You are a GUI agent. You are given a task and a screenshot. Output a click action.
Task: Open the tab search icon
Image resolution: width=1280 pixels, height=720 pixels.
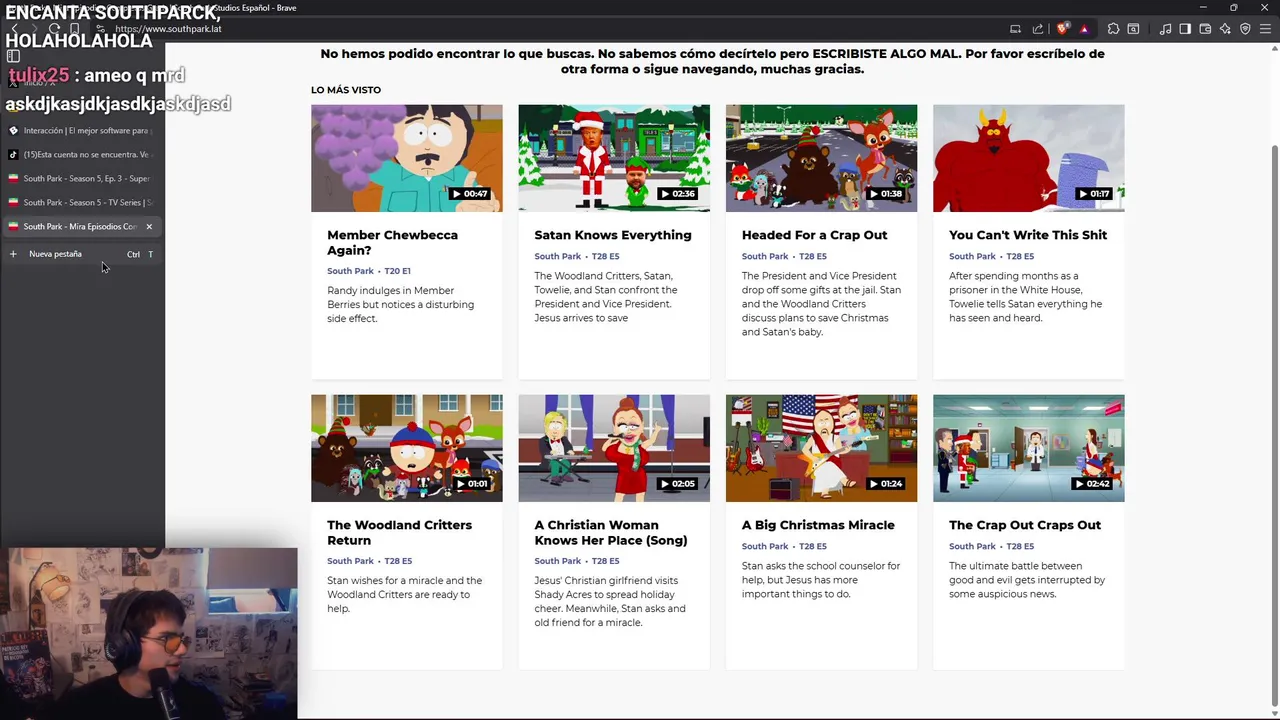[x=1133, y=29]
